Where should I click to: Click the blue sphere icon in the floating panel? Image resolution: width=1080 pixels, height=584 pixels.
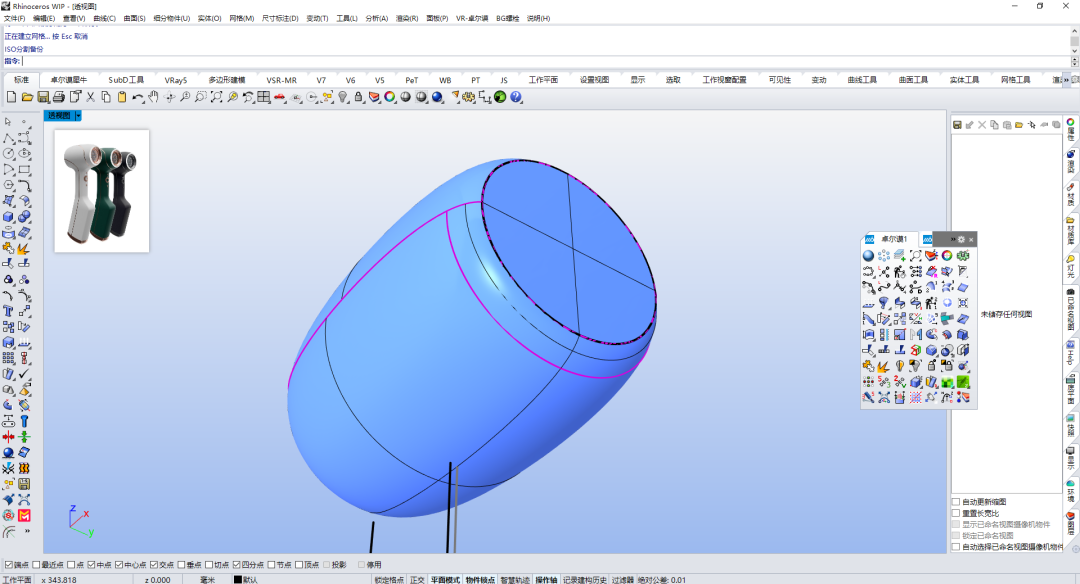869,256
